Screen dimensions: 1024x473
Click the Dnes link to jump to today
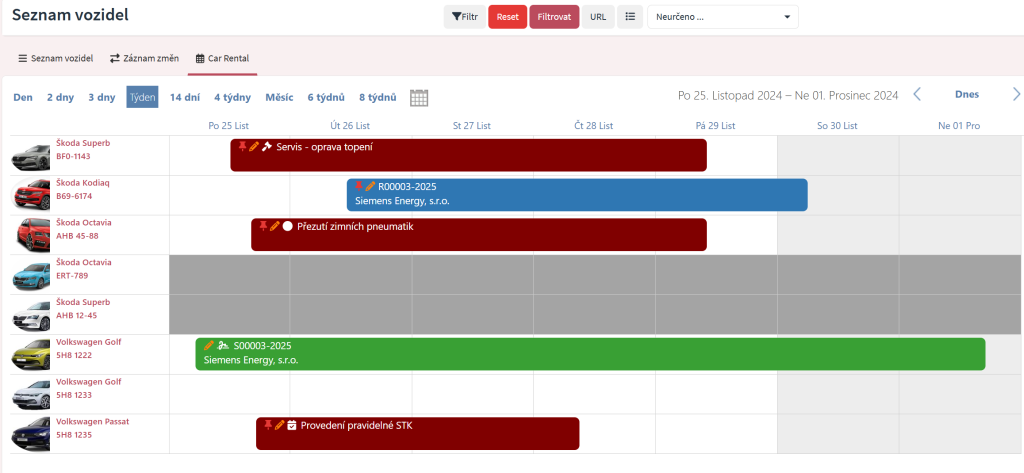[x=966, y=95]
